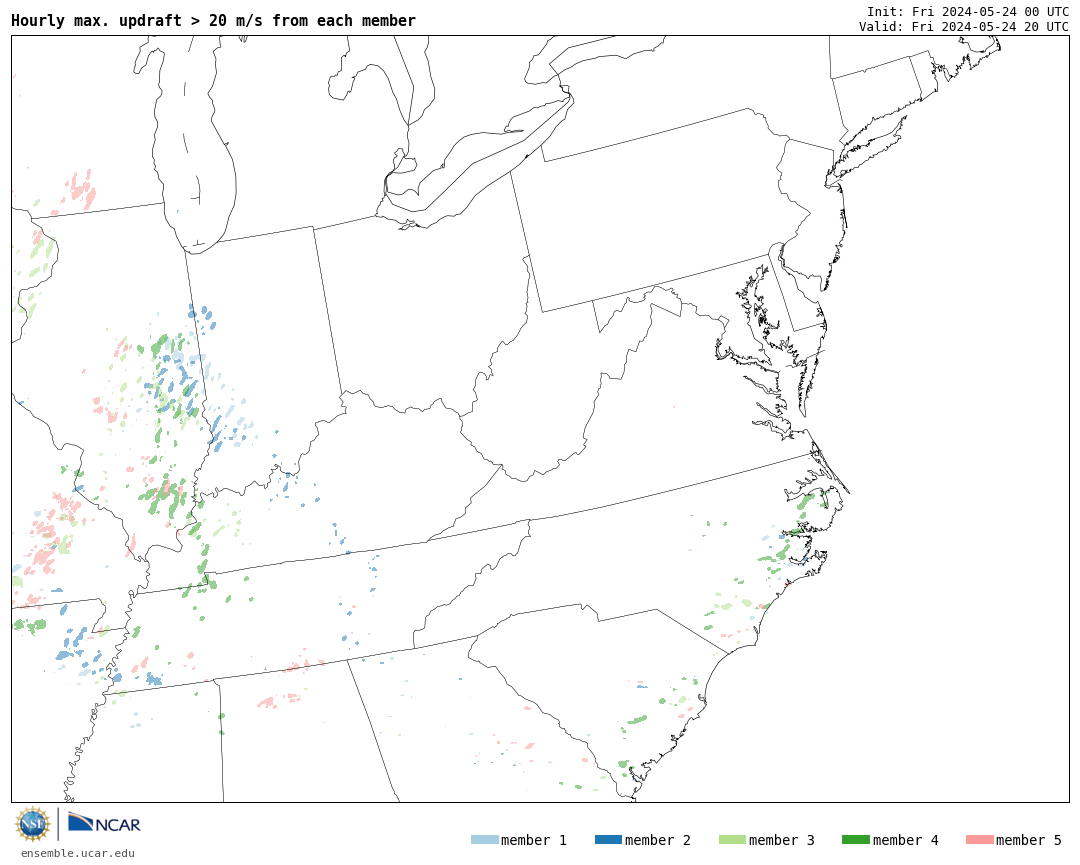Open the ensemble.ucar.edu link text
The height and width of the screenshot is (865, 1080).
coord(78,853)
